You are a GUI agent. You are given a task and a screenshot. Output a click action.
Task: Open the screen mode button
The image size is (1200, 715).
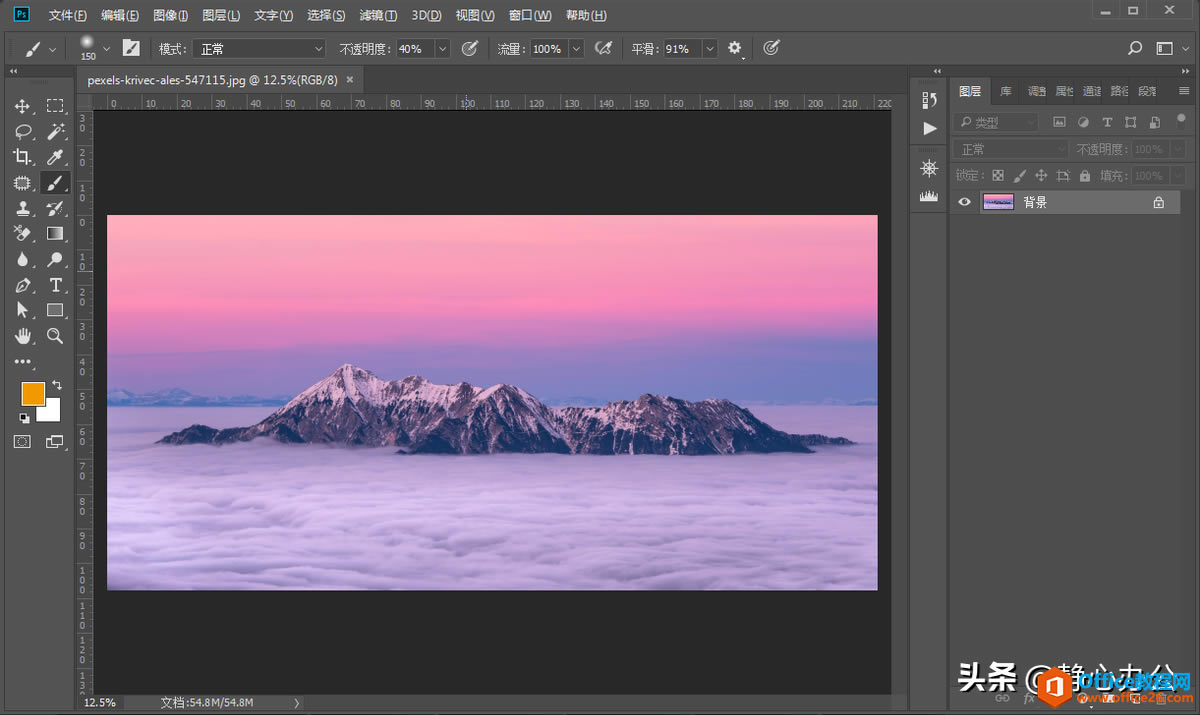pos(54,441)
